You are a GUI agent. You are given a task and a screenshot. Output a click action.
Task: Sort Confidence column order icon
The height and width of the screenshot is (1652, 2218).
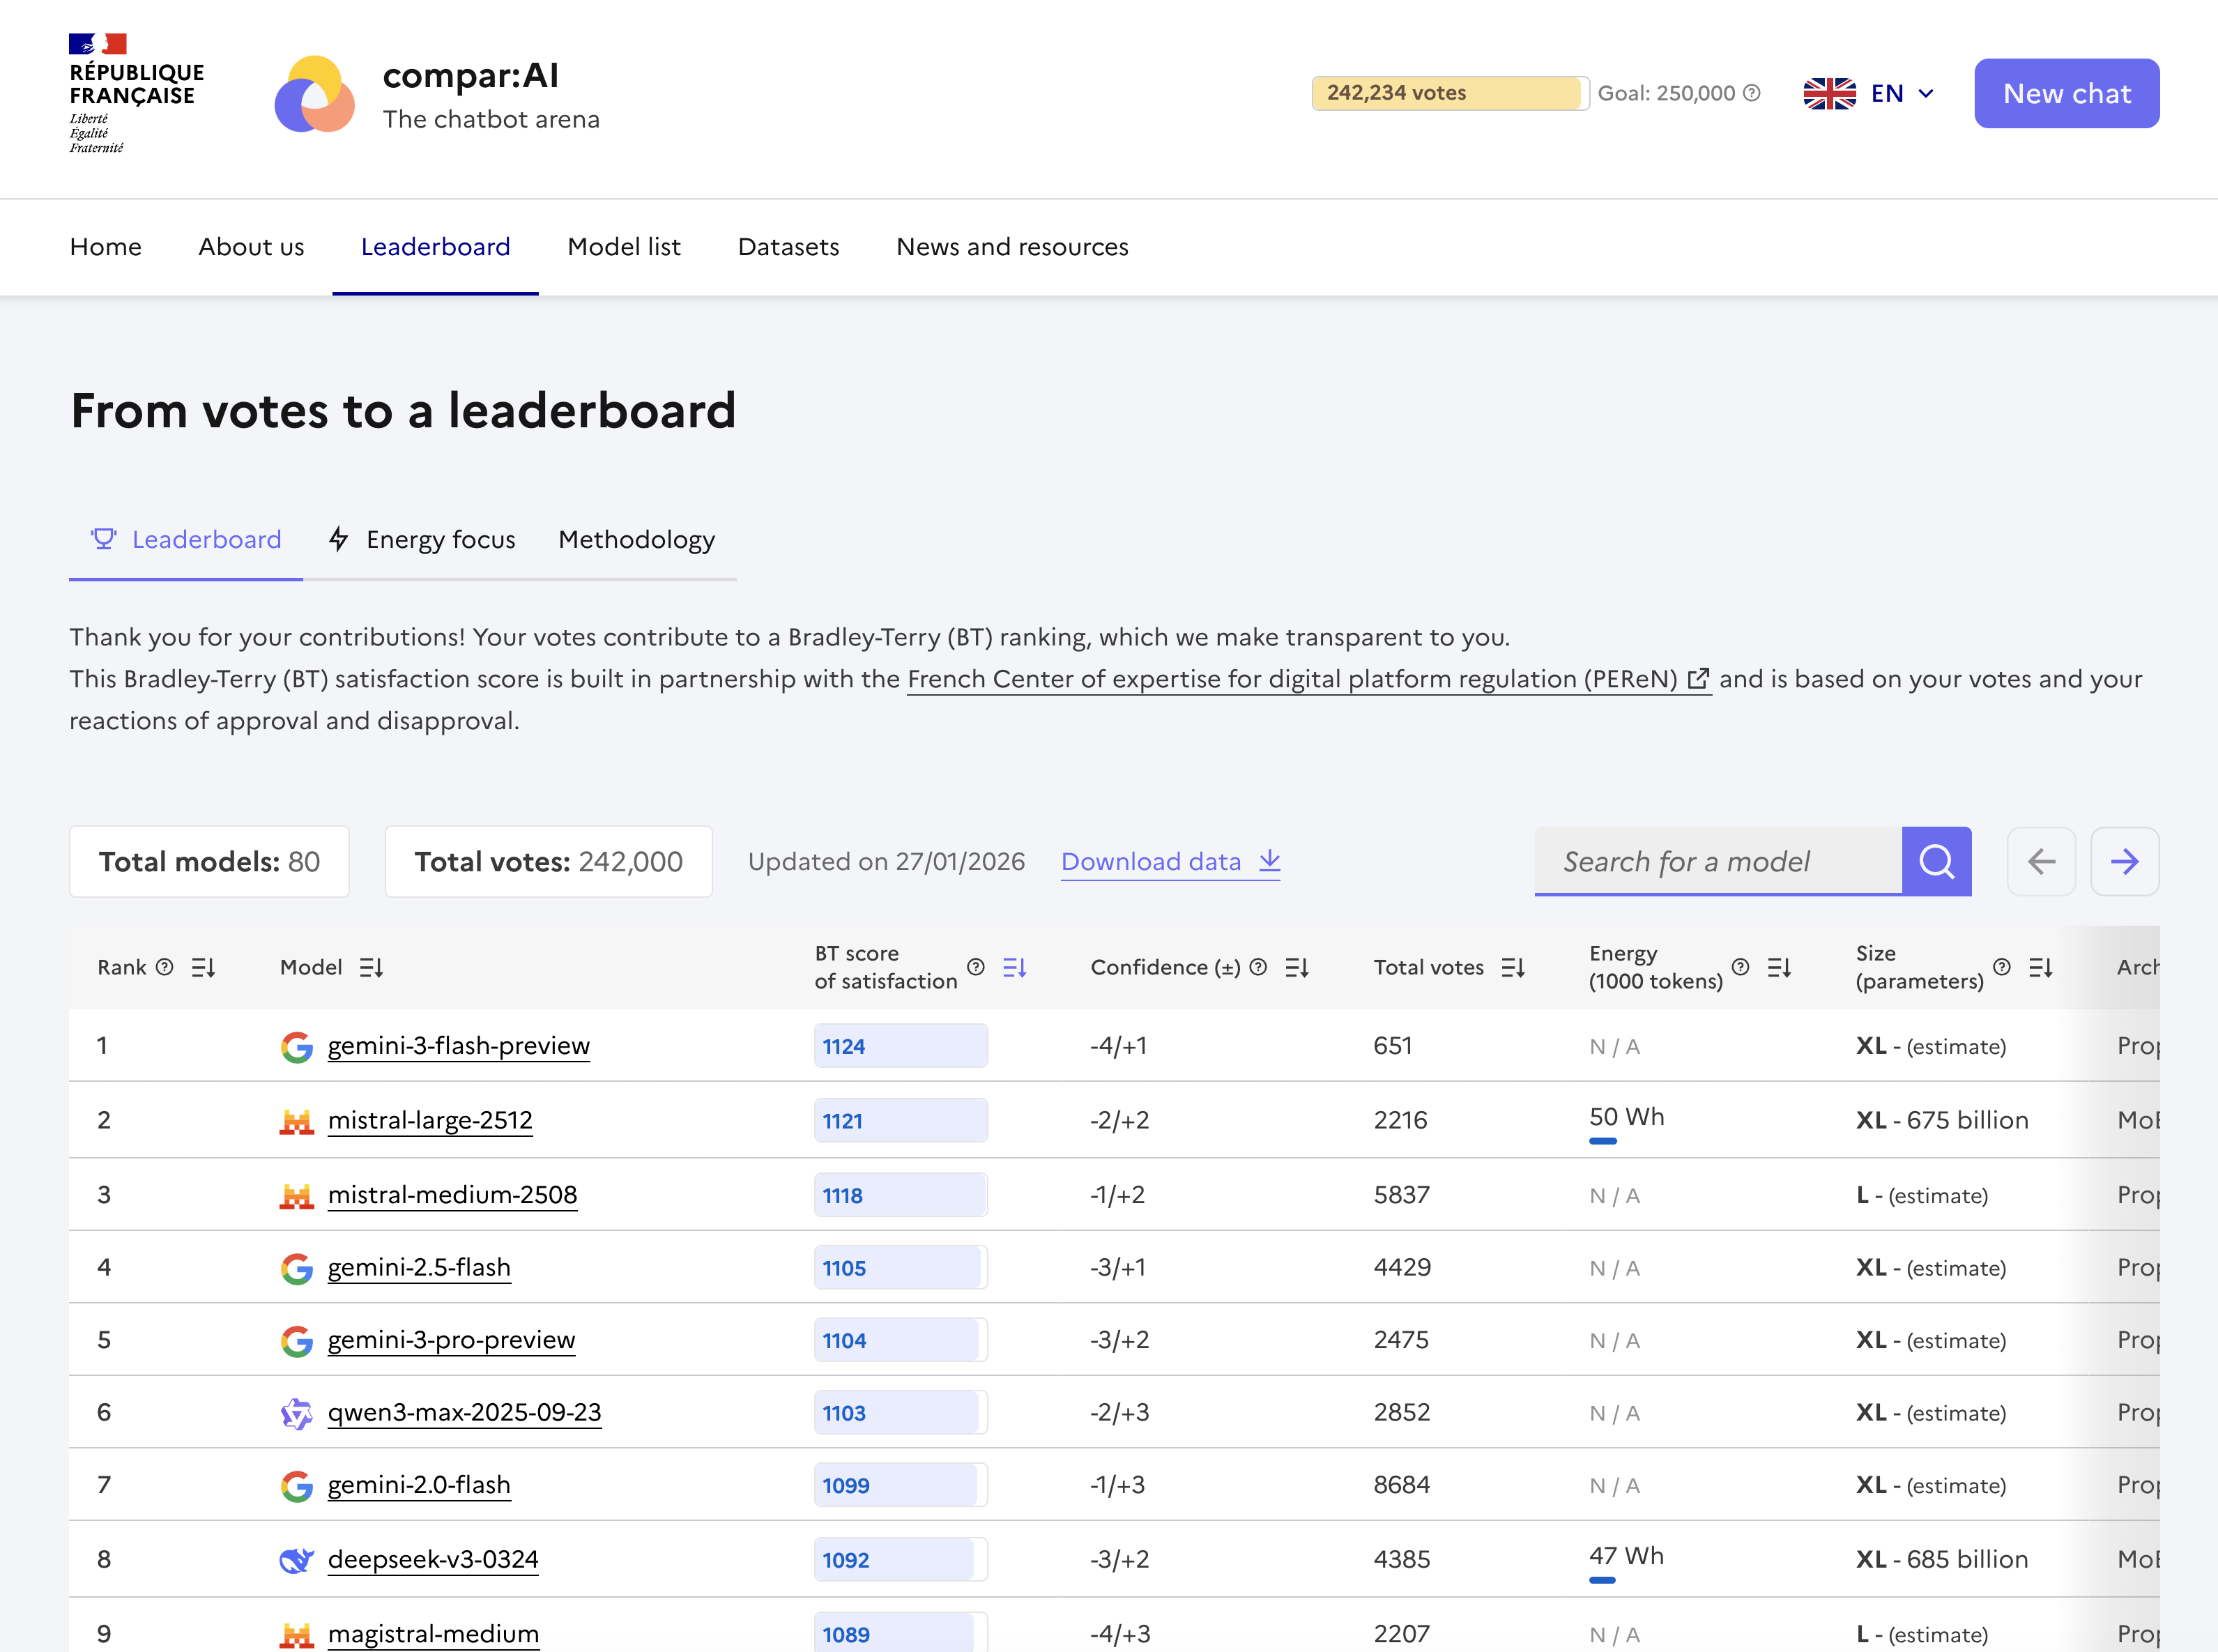click(x=1297, y=967)
